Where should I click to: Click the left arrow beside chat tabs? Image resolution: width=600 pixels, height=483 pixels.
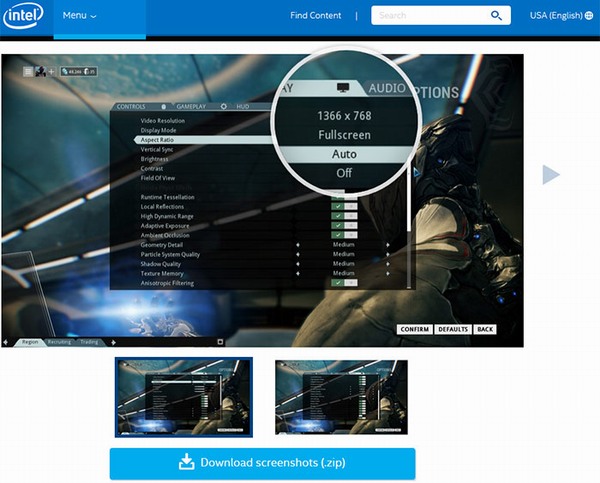click(6, 342)
